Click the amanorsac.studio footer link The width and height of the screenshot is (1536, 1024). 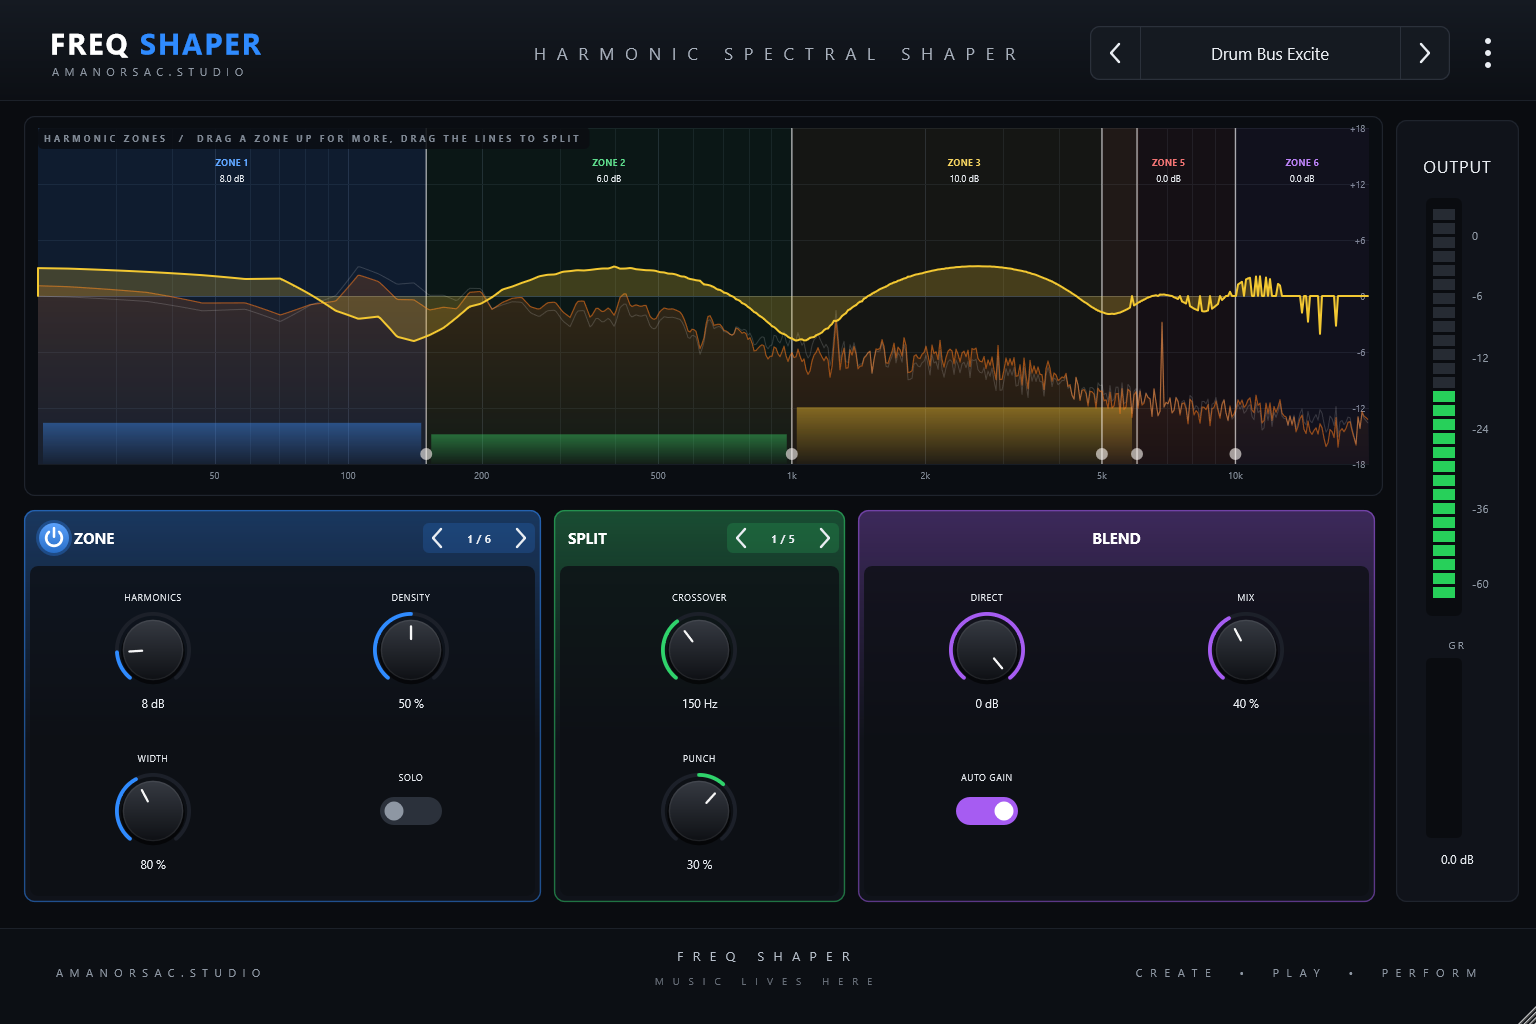coord(159,973)
